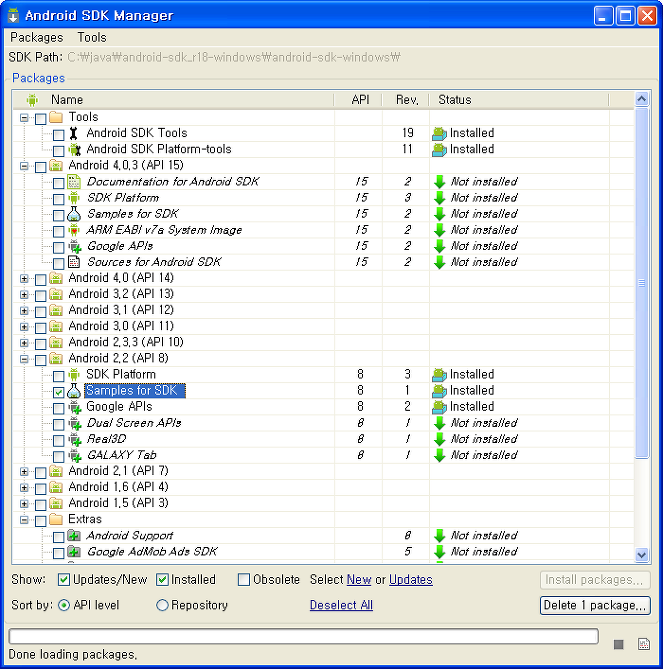Click the SDK Path text field
The height and width of the screenshot is (669, 663).
click(x=234, y=57)
